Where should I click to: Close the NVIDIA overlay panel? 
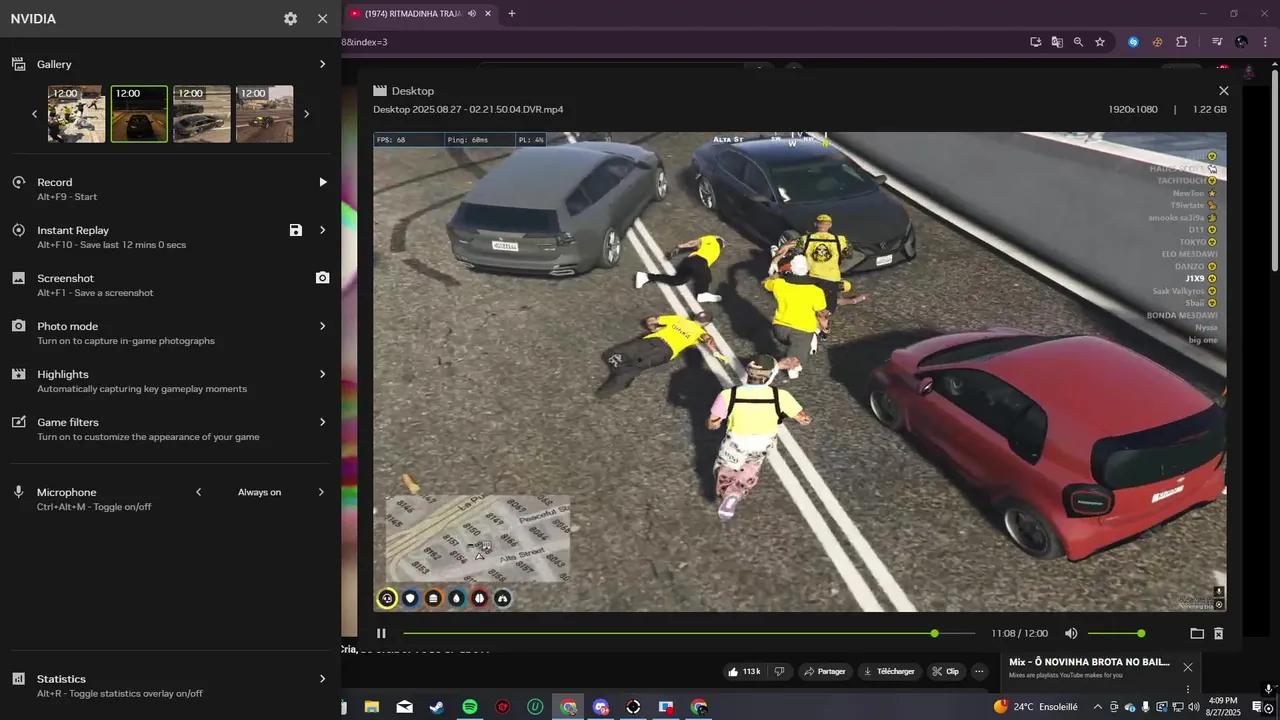coord(322,19)
